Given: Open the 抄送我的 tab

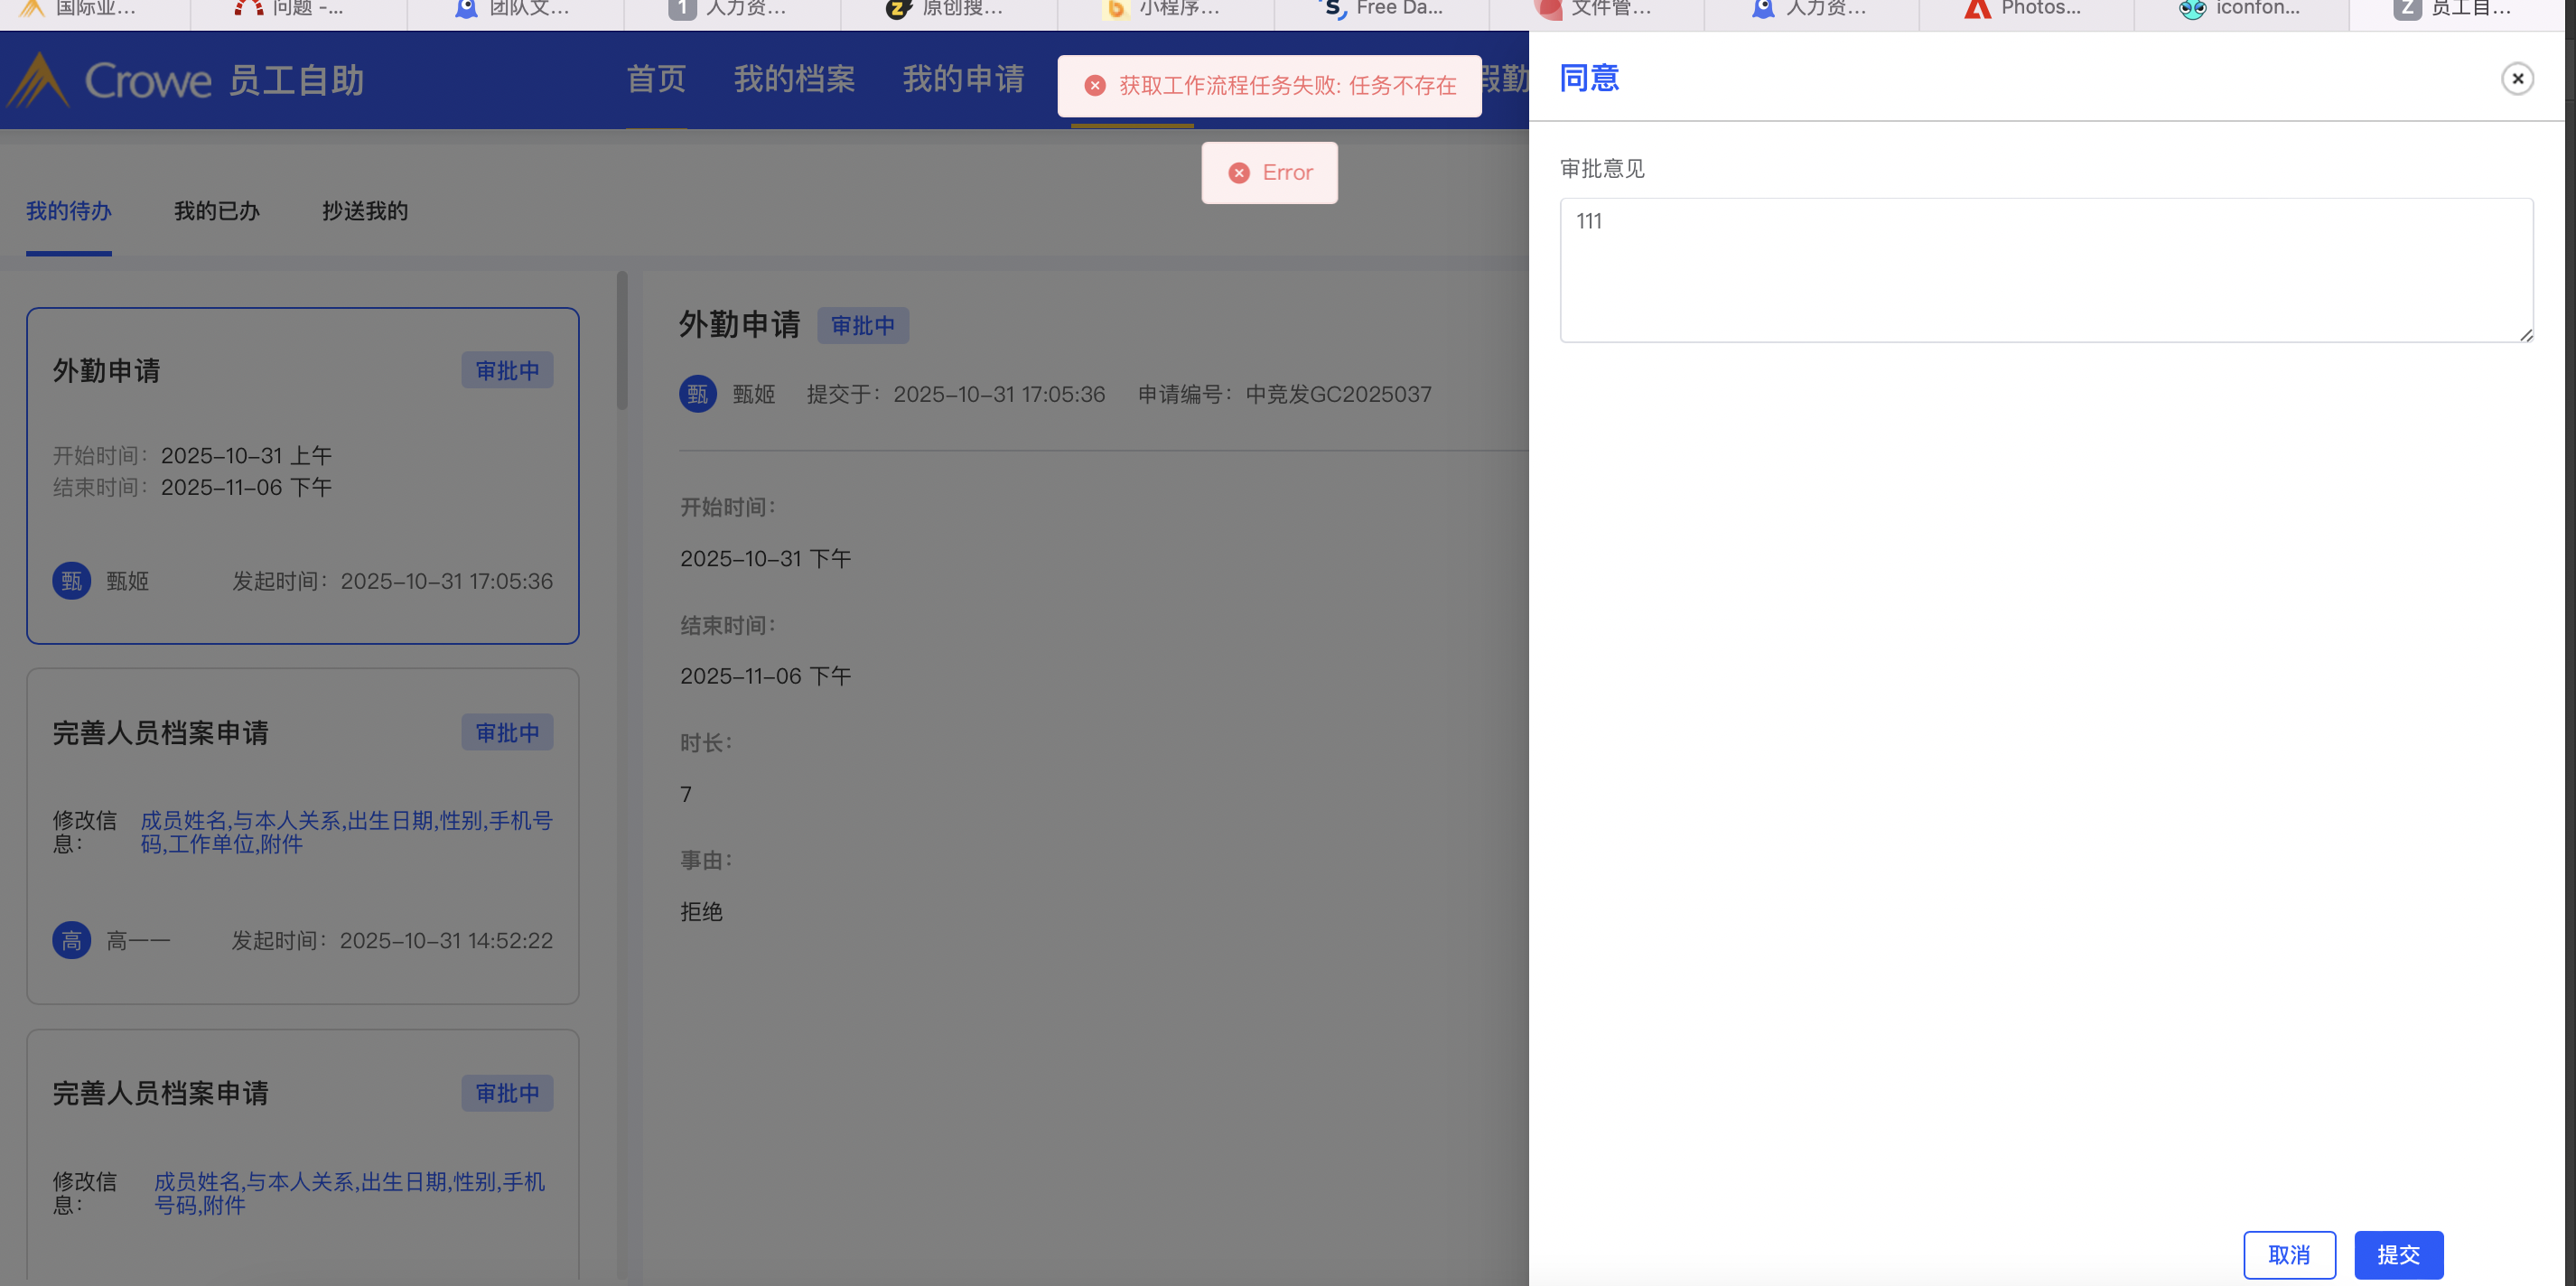Looking at the screenshot, I should pos(364,211).
